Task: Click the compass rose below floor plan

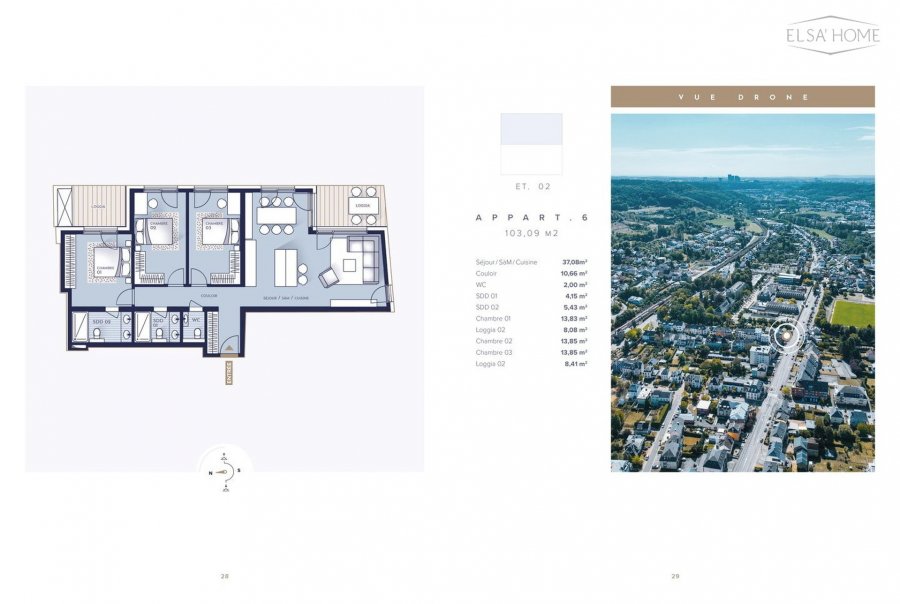Action: (x=226, y=472)
